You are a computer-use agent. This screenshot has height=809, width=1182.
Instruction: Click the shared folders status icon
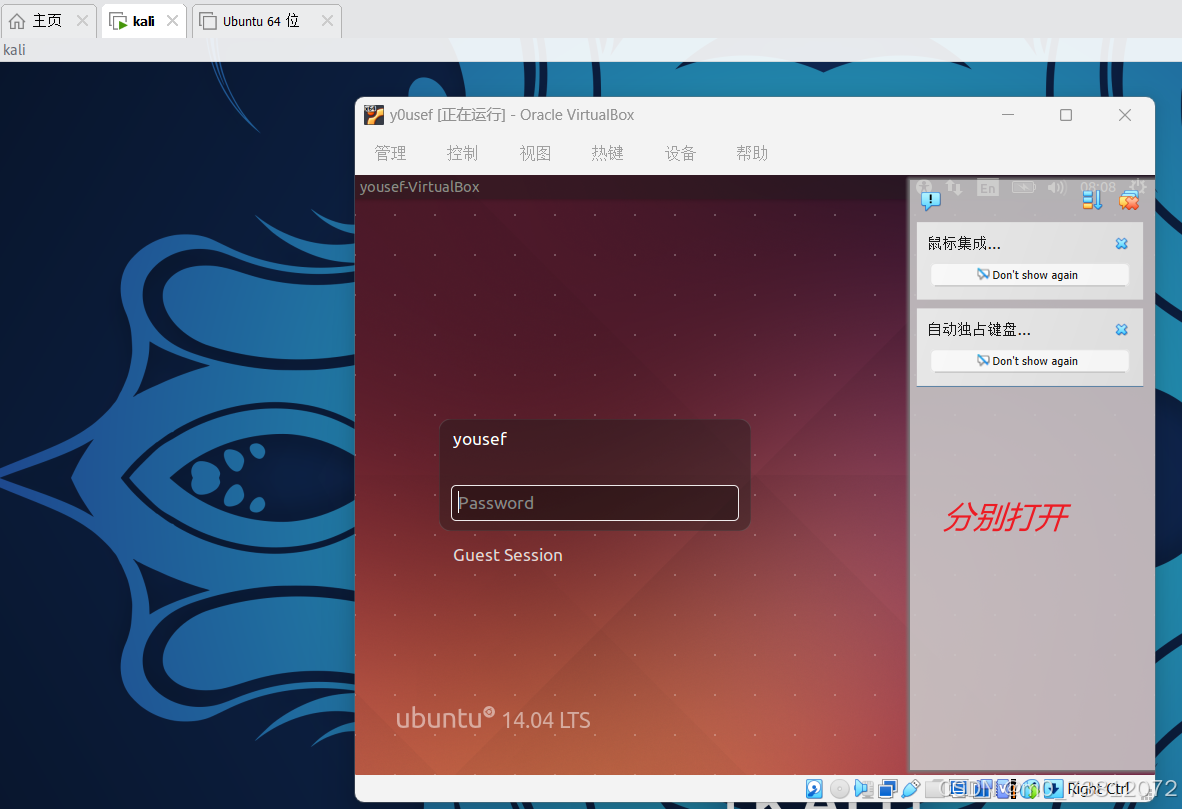[935, 789]
